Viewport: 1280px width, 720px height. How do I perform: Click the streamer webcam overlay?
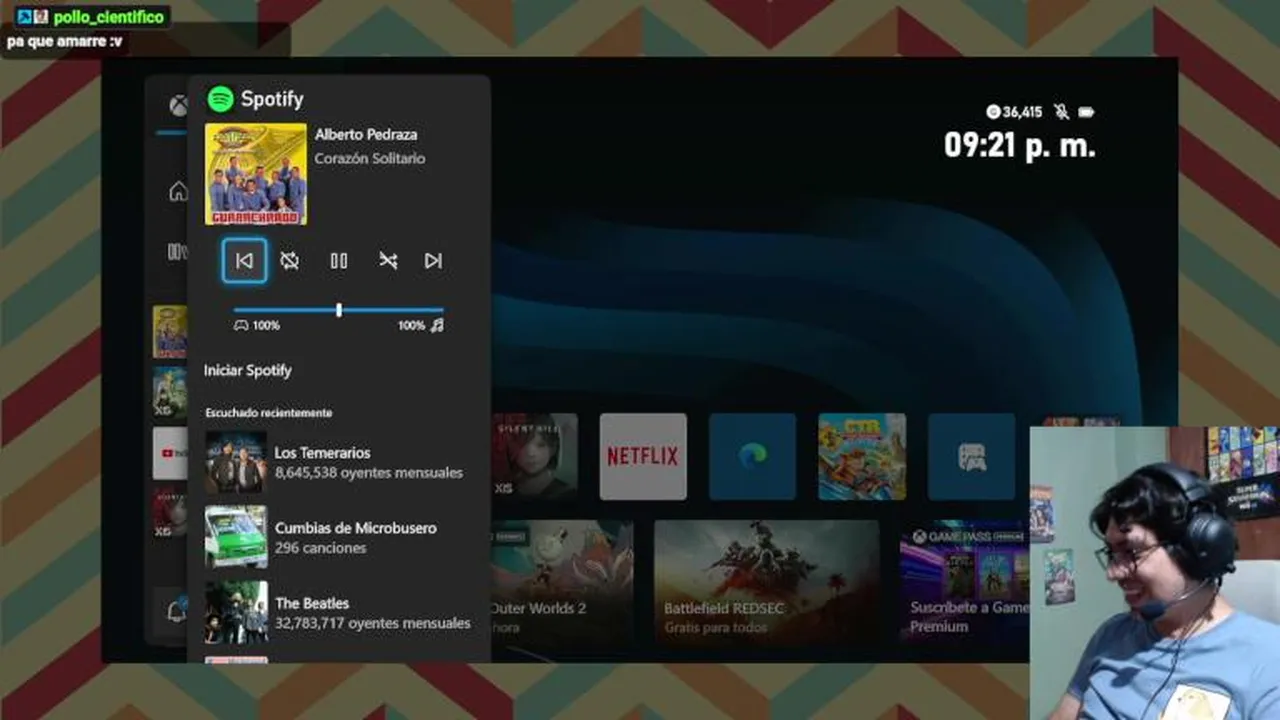[1155, 573]
